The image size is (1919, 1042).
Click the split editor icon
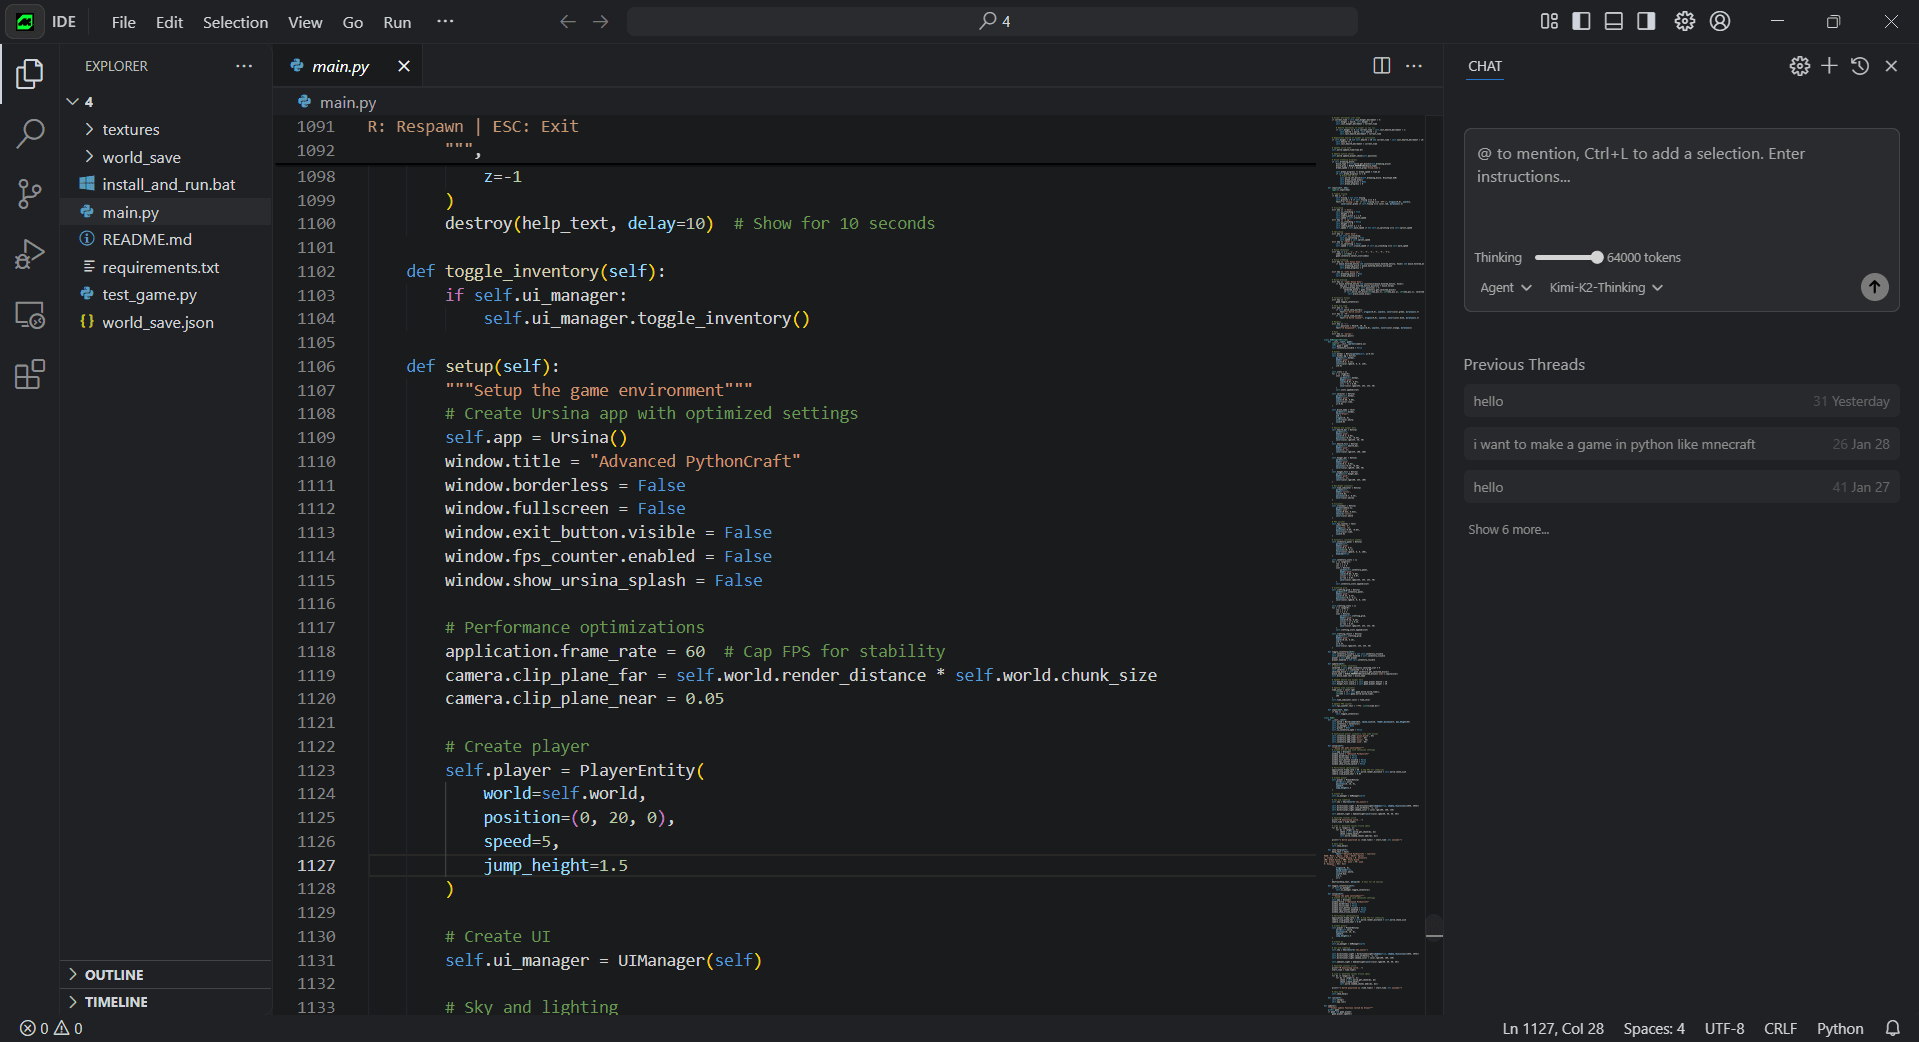[1381, 66]
